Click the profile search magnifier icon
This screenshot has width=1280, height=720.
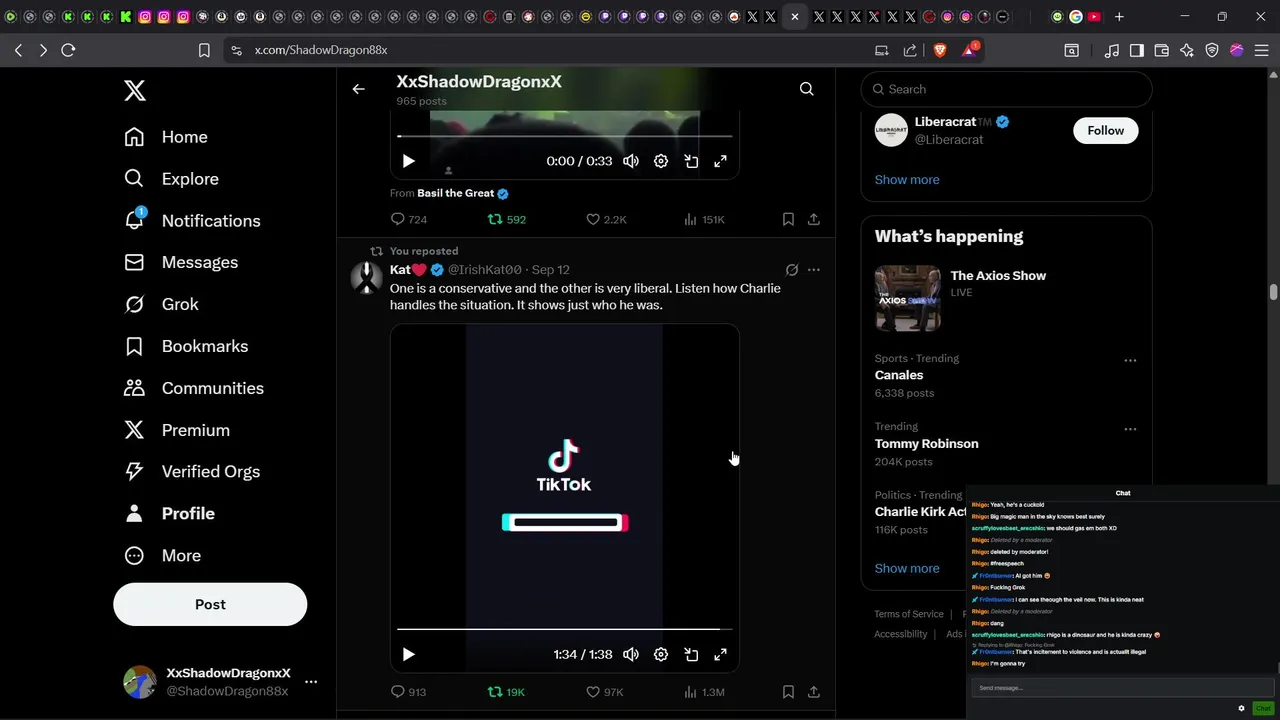point(806,89)
